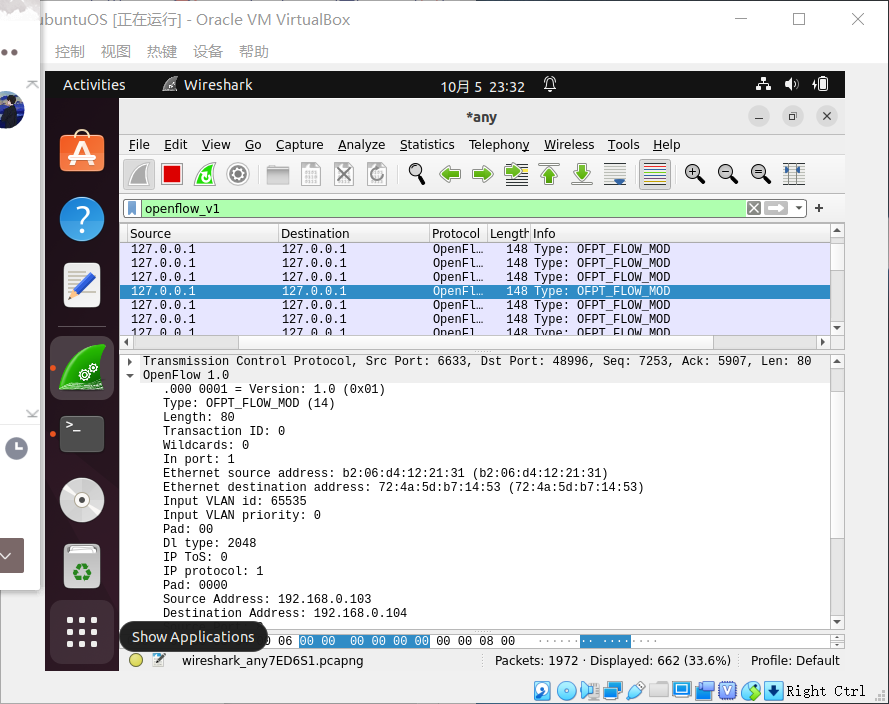The width and height of the screenshot is (889, 704).
Task: Collapse the OpenFlow 1.0 tree
Action: coord(130,376)
